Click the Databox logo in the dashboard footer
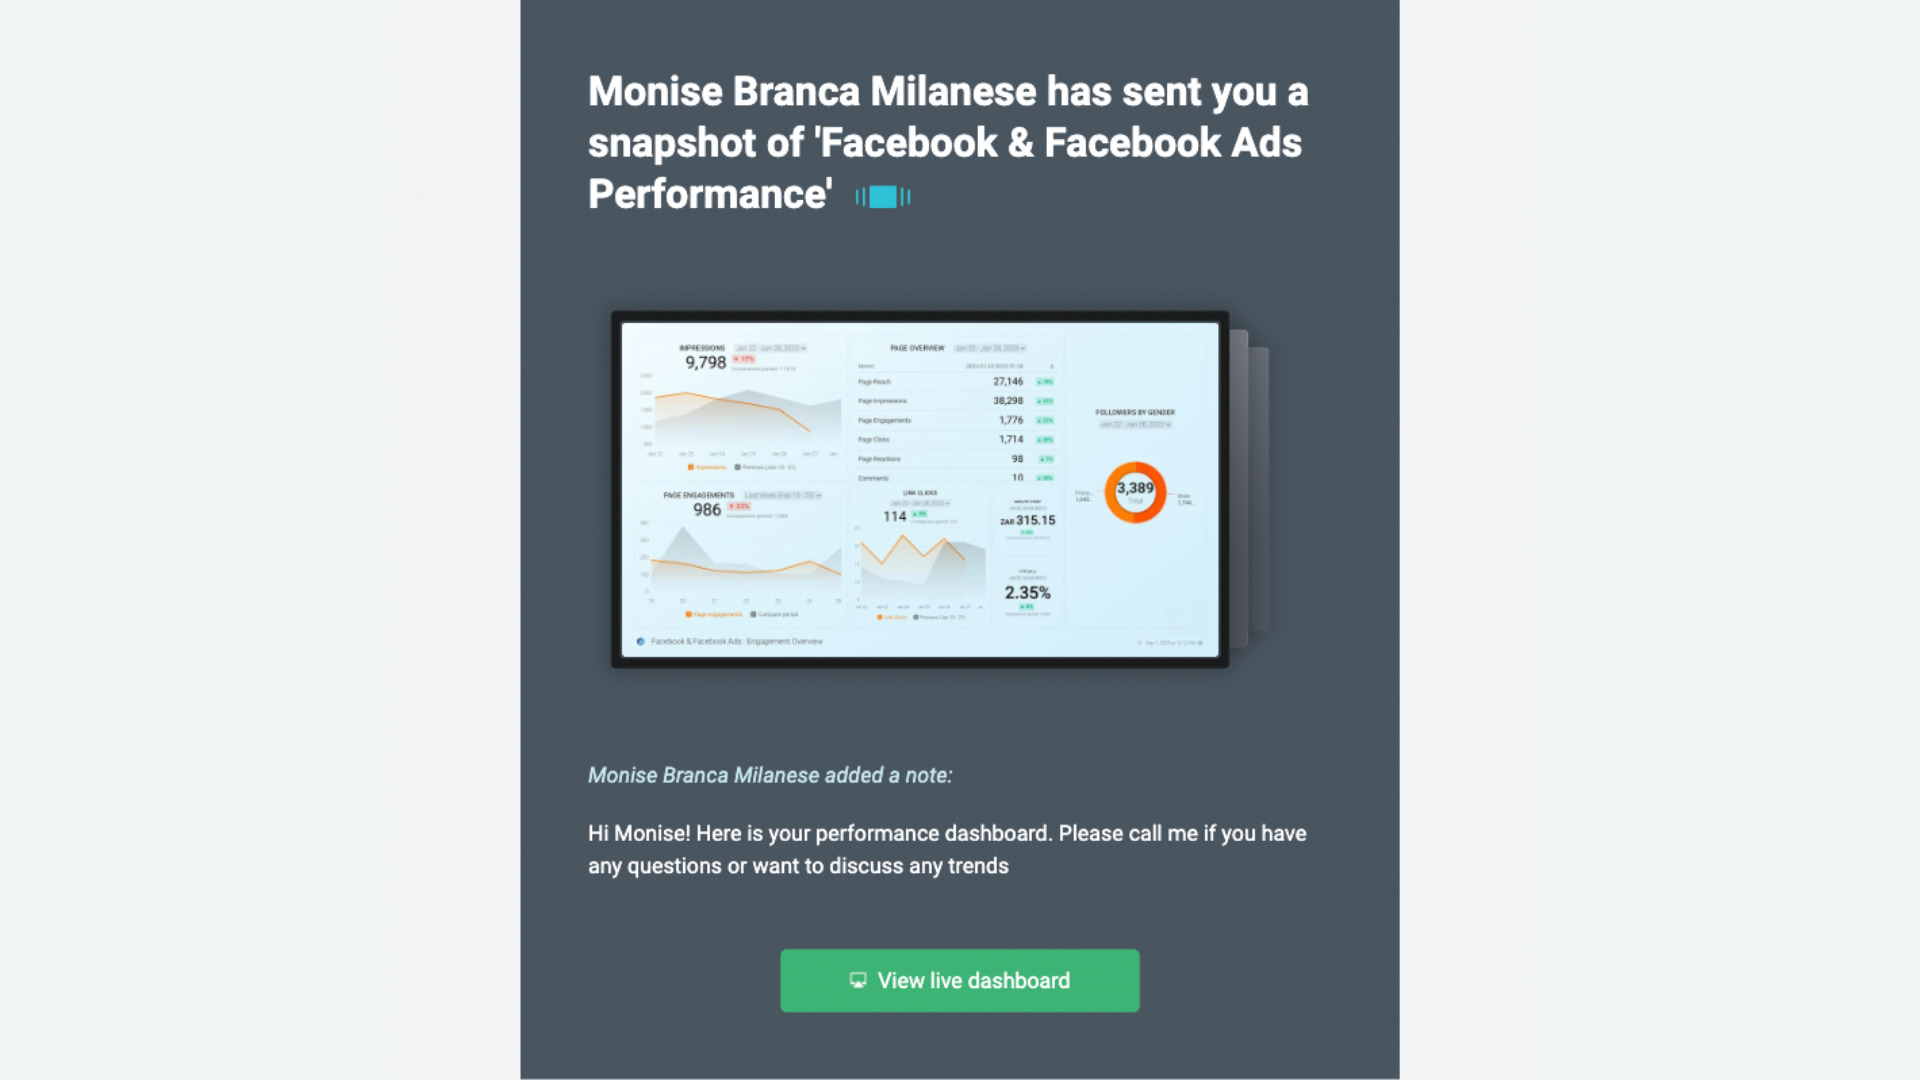Viewport: 1920px width, 1080px height. [x=641, y=641]
